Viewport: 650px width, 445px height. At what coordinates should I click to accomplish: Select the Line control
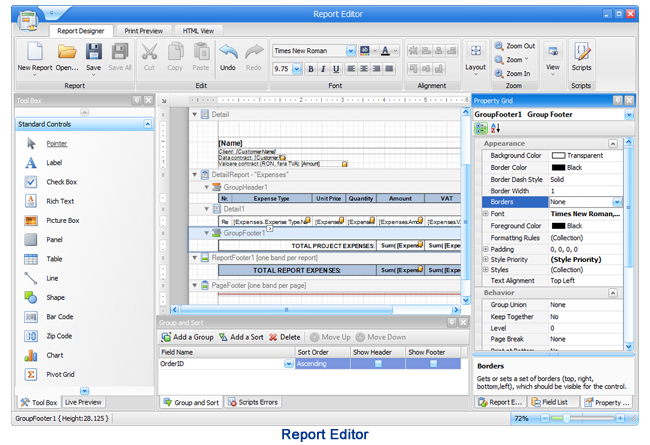[31, 278]
